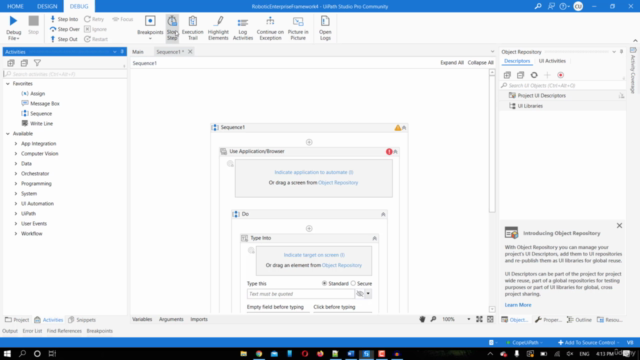Switch to the HOME ribbon tab

point(15,6)
